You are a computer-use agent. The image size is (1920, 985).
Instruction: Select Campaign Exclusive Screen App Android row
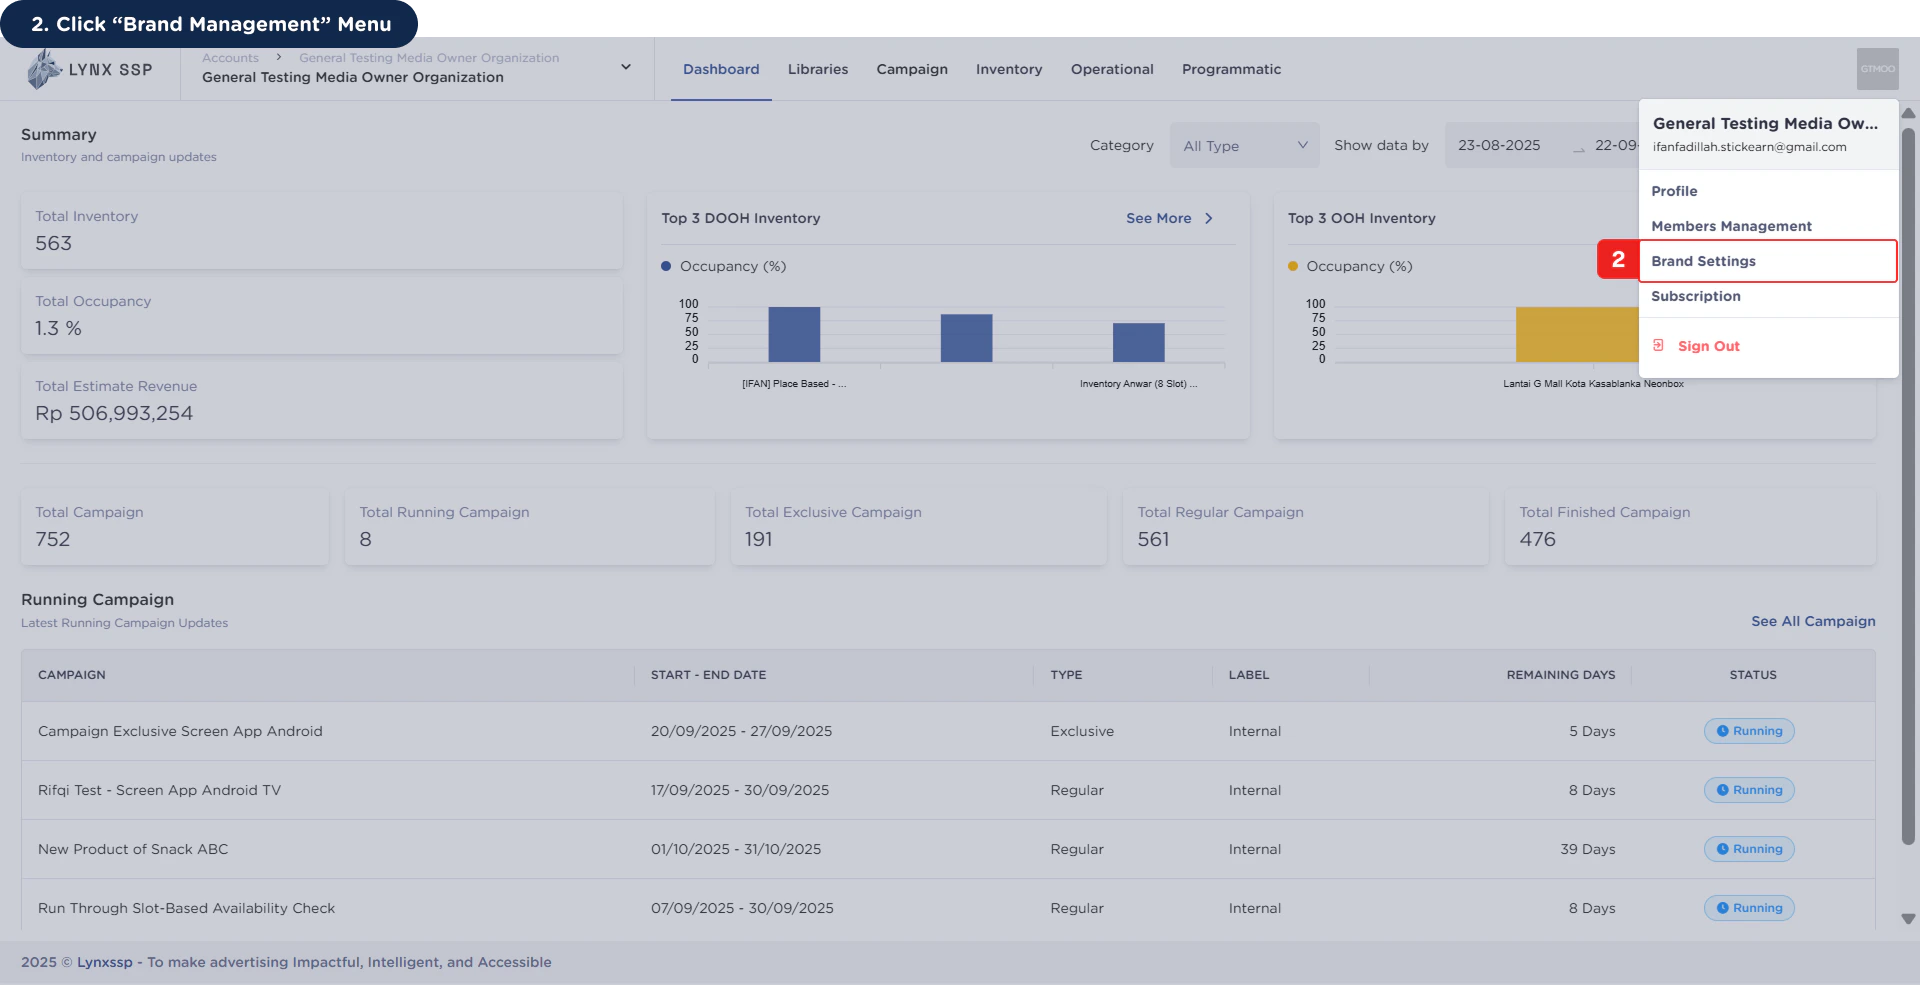[x=948, y=731]
